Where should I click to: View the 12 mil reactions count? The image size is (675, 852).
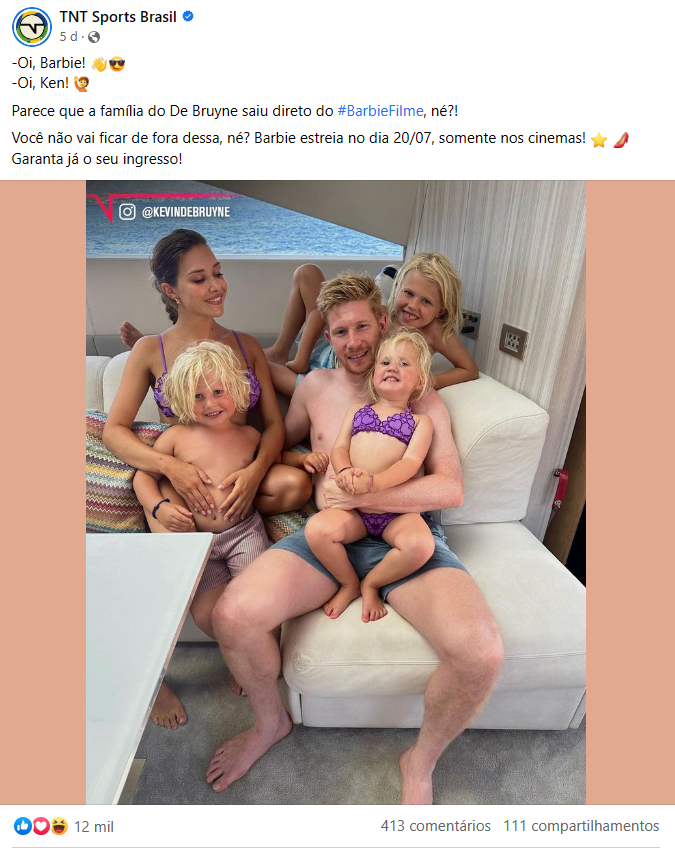point(93,826)
